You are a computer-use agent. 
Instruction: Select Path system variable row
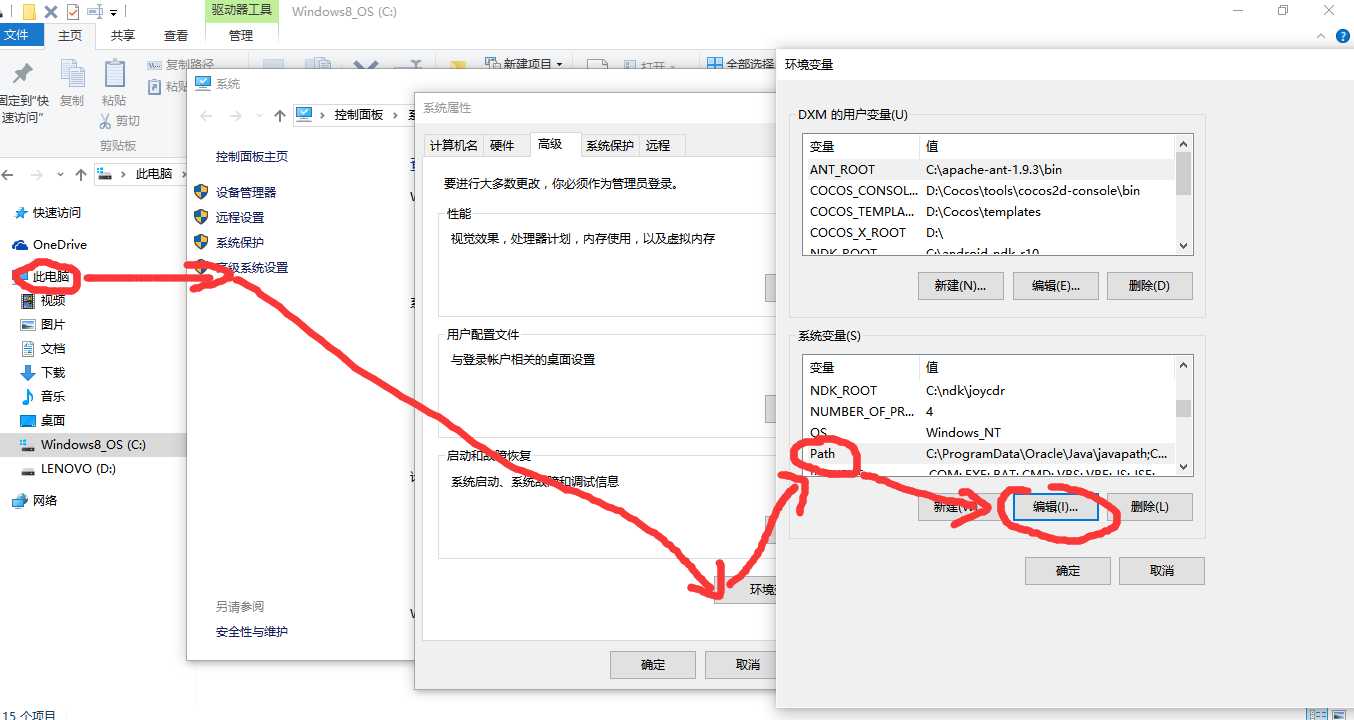(x=989, y=453)
